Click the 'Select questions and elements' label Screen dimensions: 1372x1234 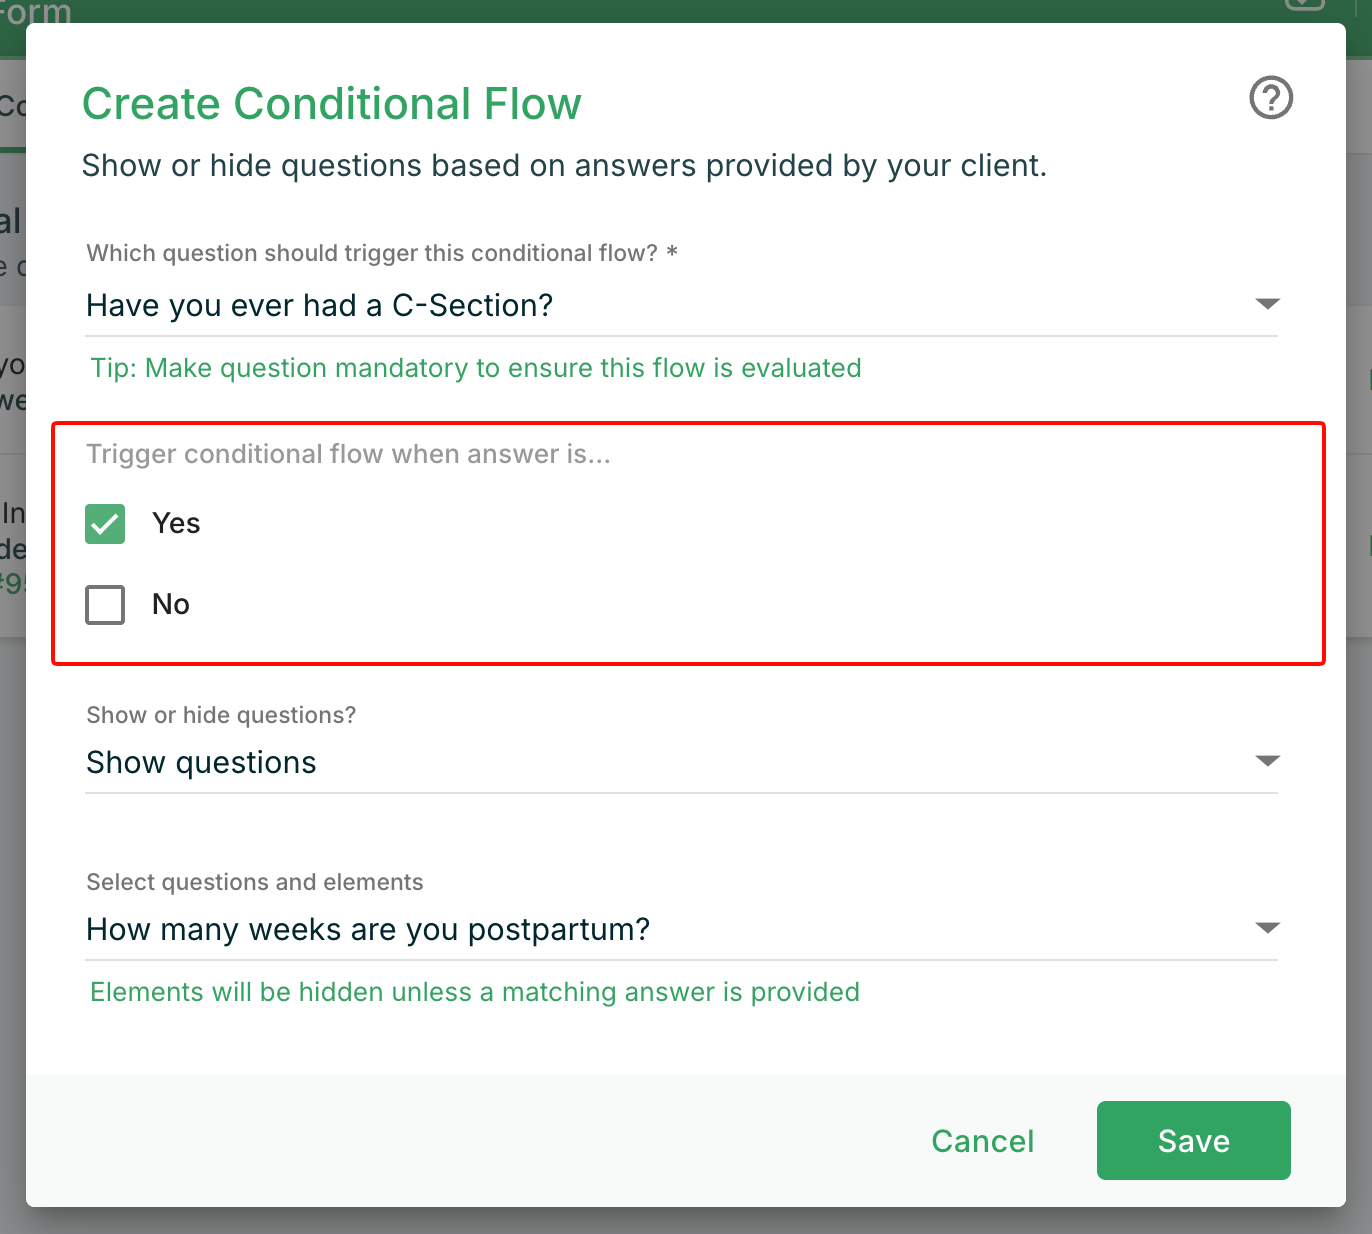[255, 882]
